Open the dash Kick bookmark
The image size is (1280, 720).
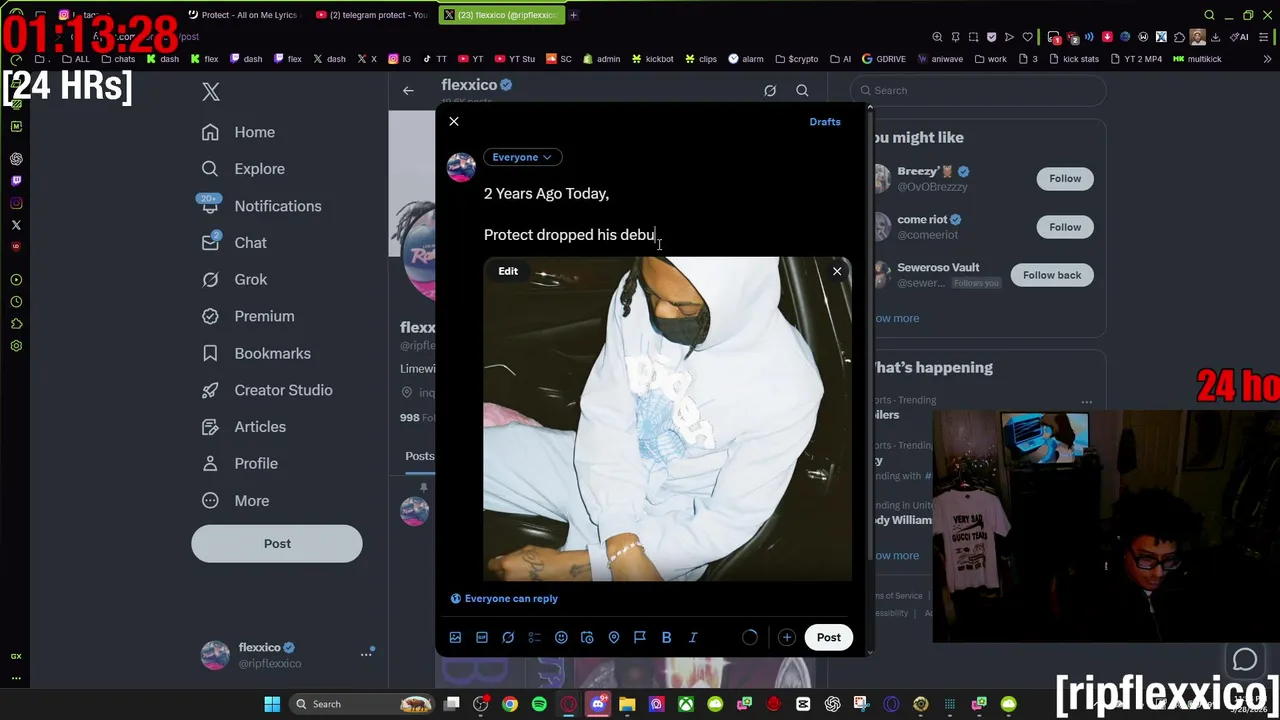162,59
